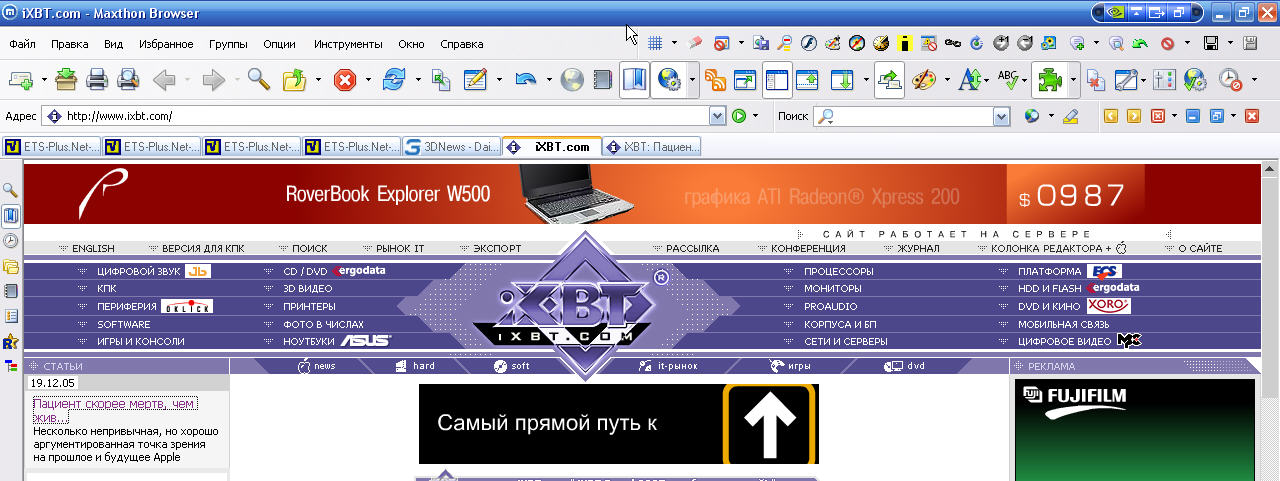Click the Print icon in the toolbar

pos(97,80)
